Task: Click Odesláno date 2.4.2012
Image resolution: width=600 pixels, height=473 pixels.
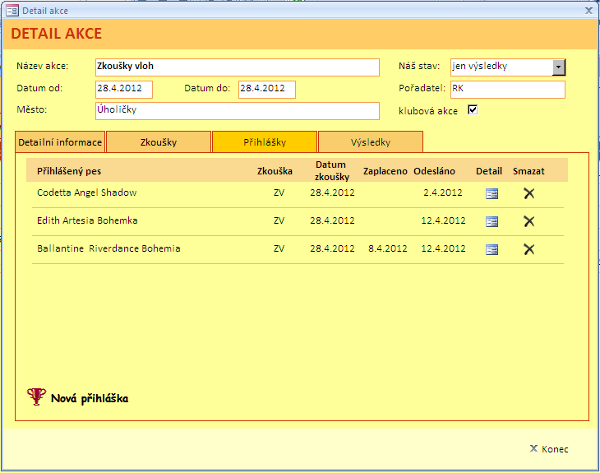Action: pos(443,192)
